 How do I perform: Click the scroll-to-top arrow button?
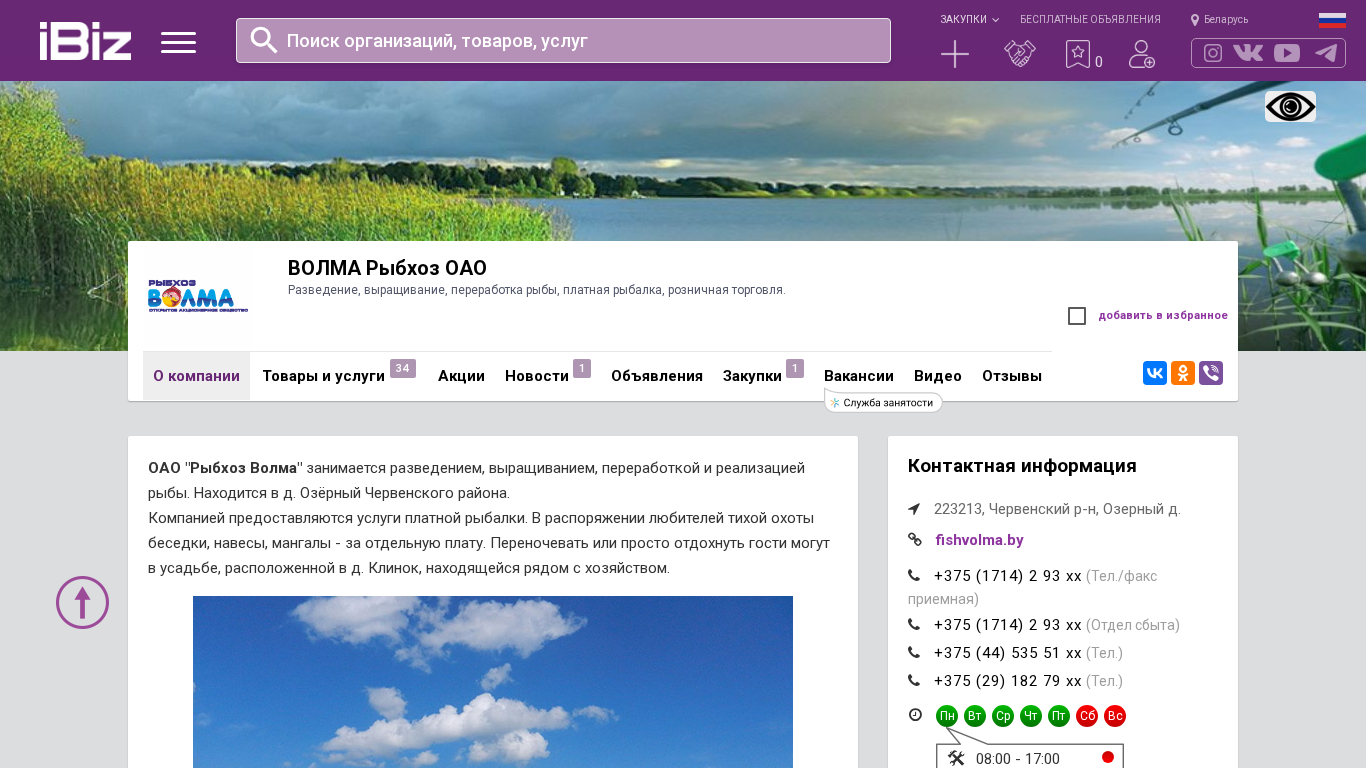click(82, 602)
